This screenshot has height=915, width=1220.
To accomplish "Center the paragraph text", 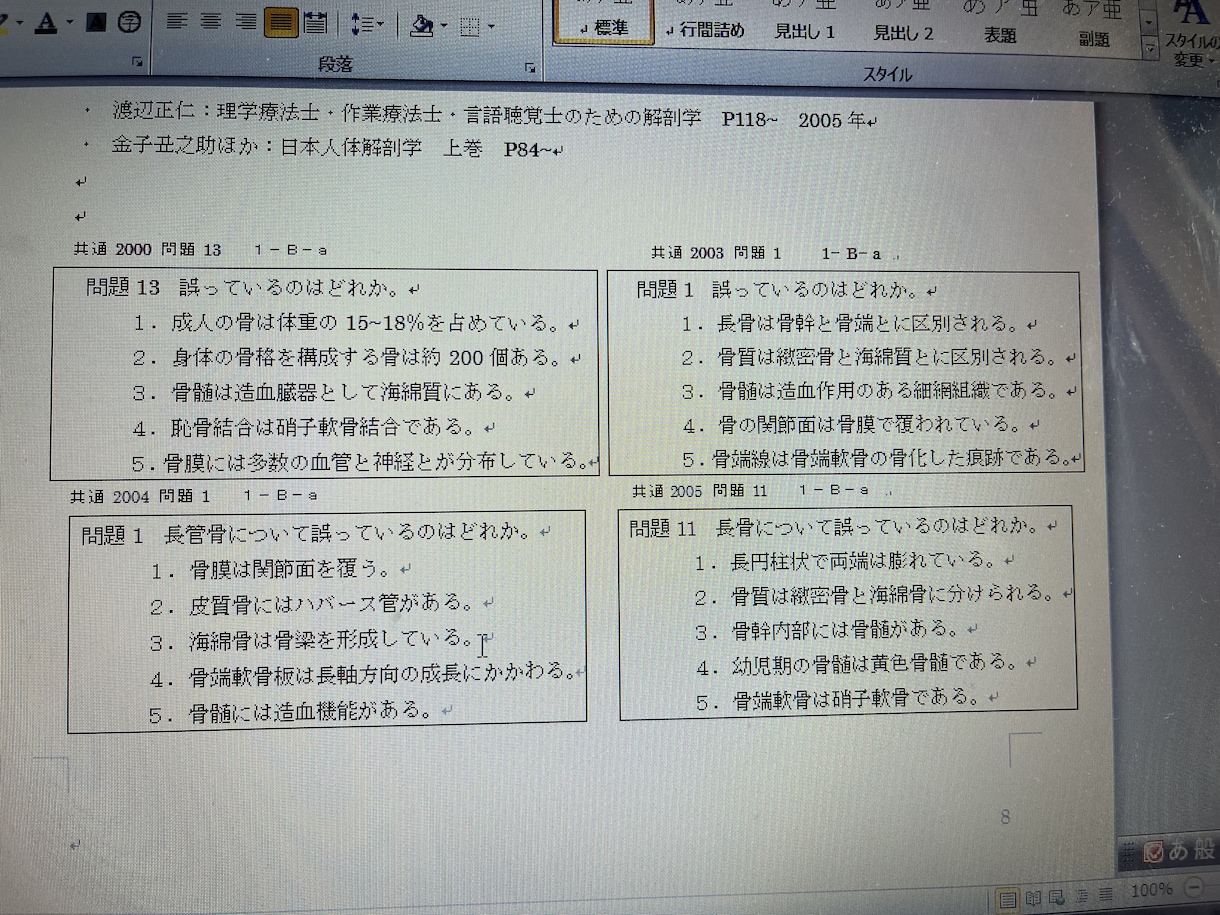I will click(x=212, y=21).
